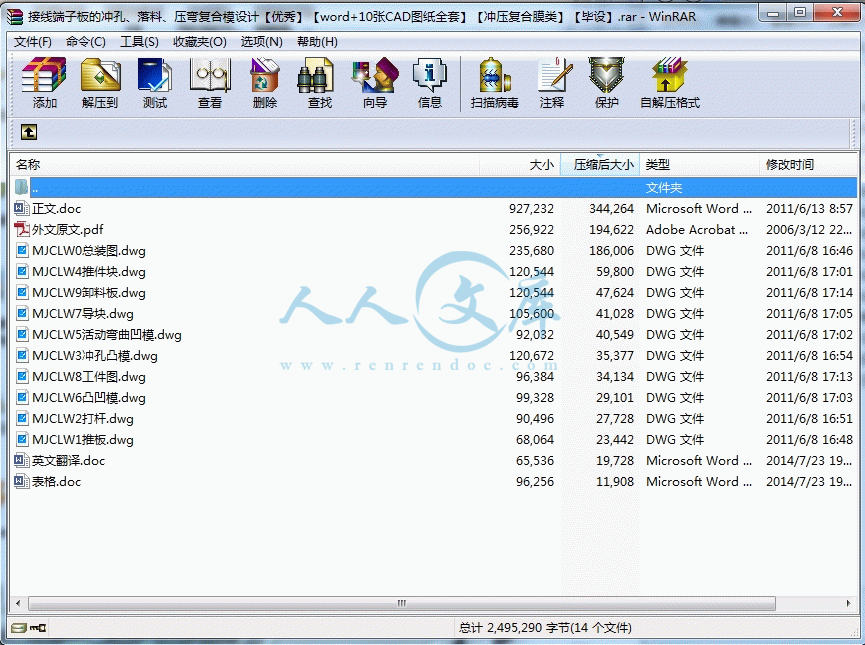Screen dimensions: 865x645
Task: Click the 344,264 packed size value
Action: 611,209
